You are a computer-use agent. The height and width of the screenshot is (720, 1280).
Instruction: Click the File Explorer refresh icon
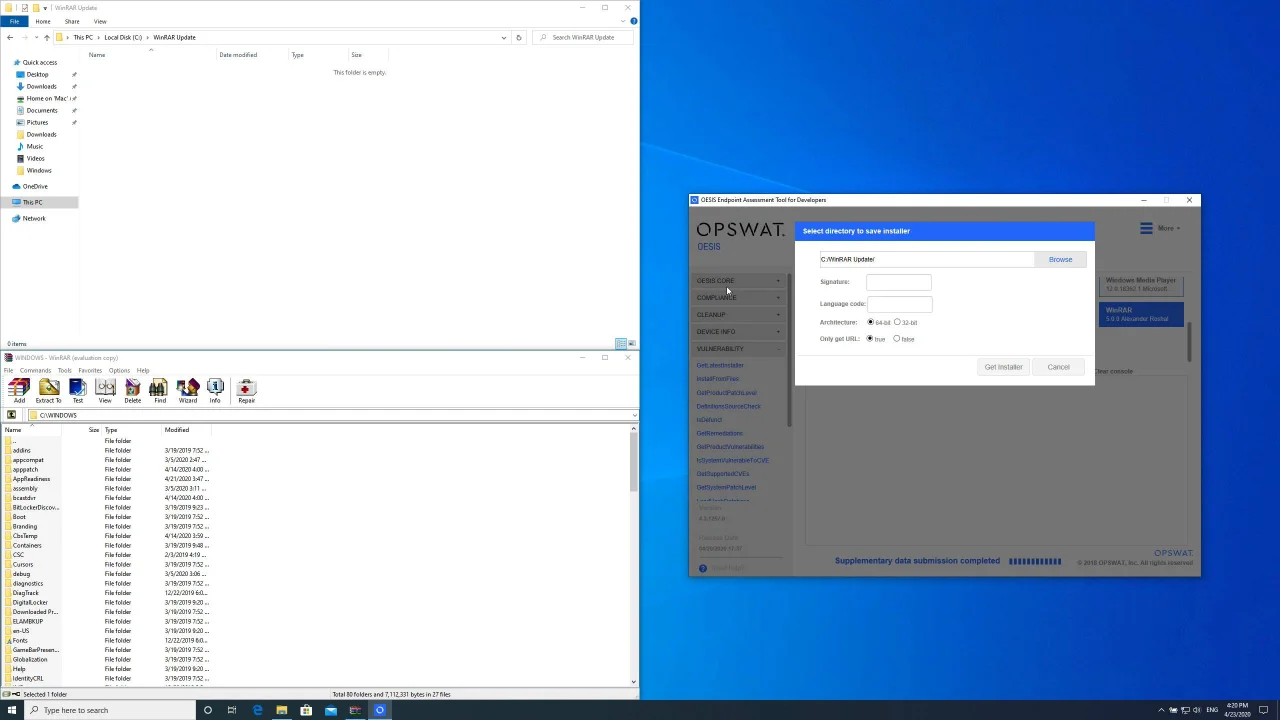click(518, 37)
